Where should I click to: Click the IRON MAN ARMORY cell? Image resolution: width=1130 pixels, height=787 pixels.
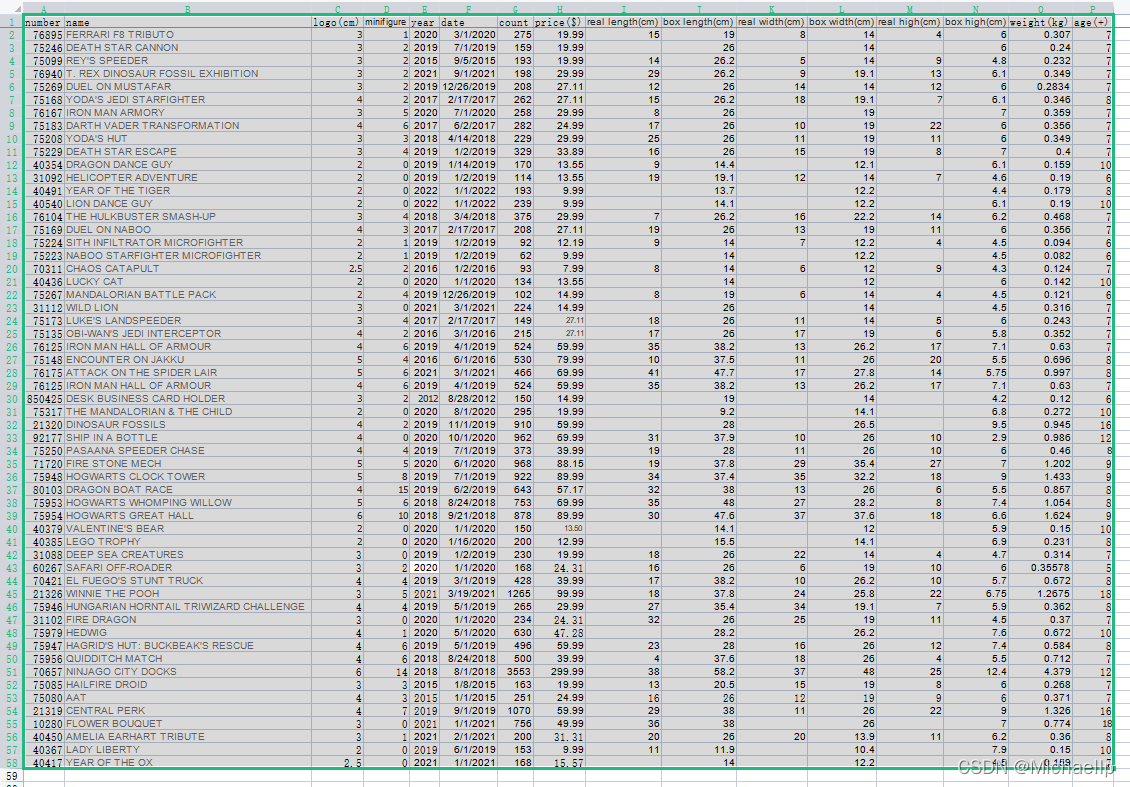[187, 112]
